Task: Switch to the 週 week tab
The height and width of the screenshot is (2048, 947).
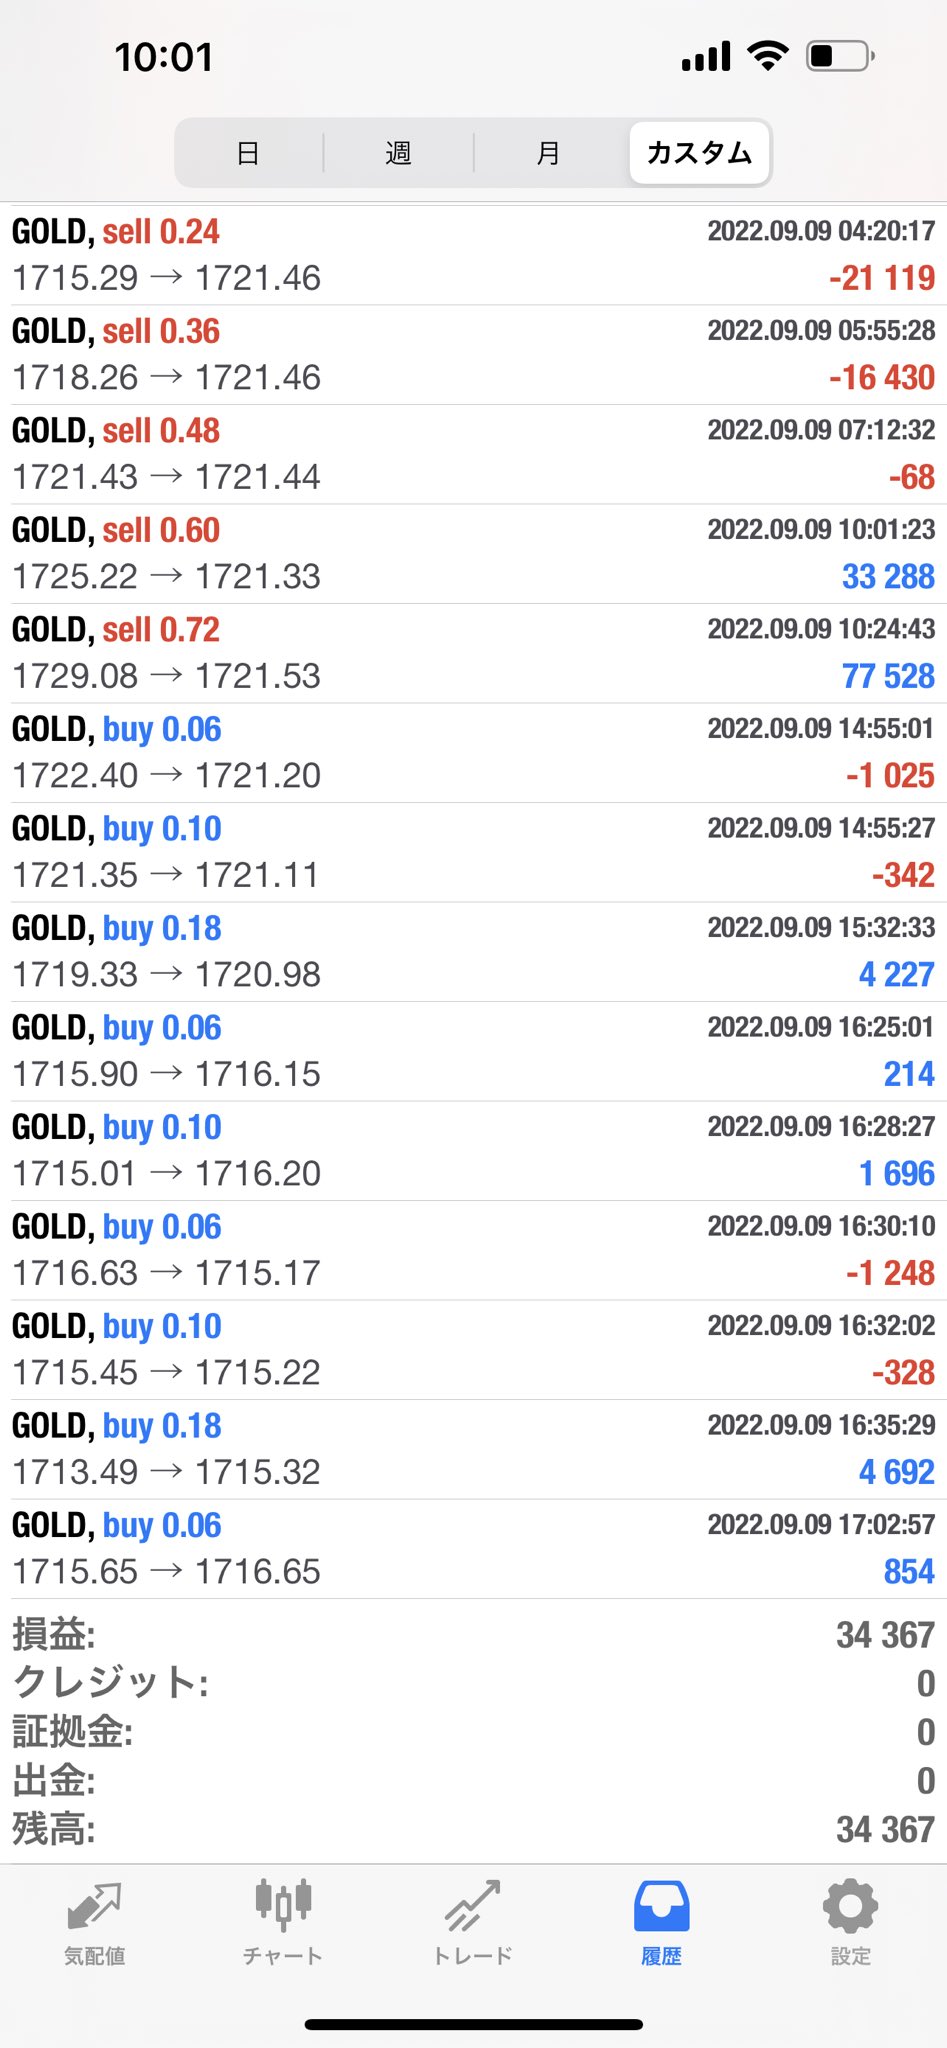Action: click(x=398, y=153)
